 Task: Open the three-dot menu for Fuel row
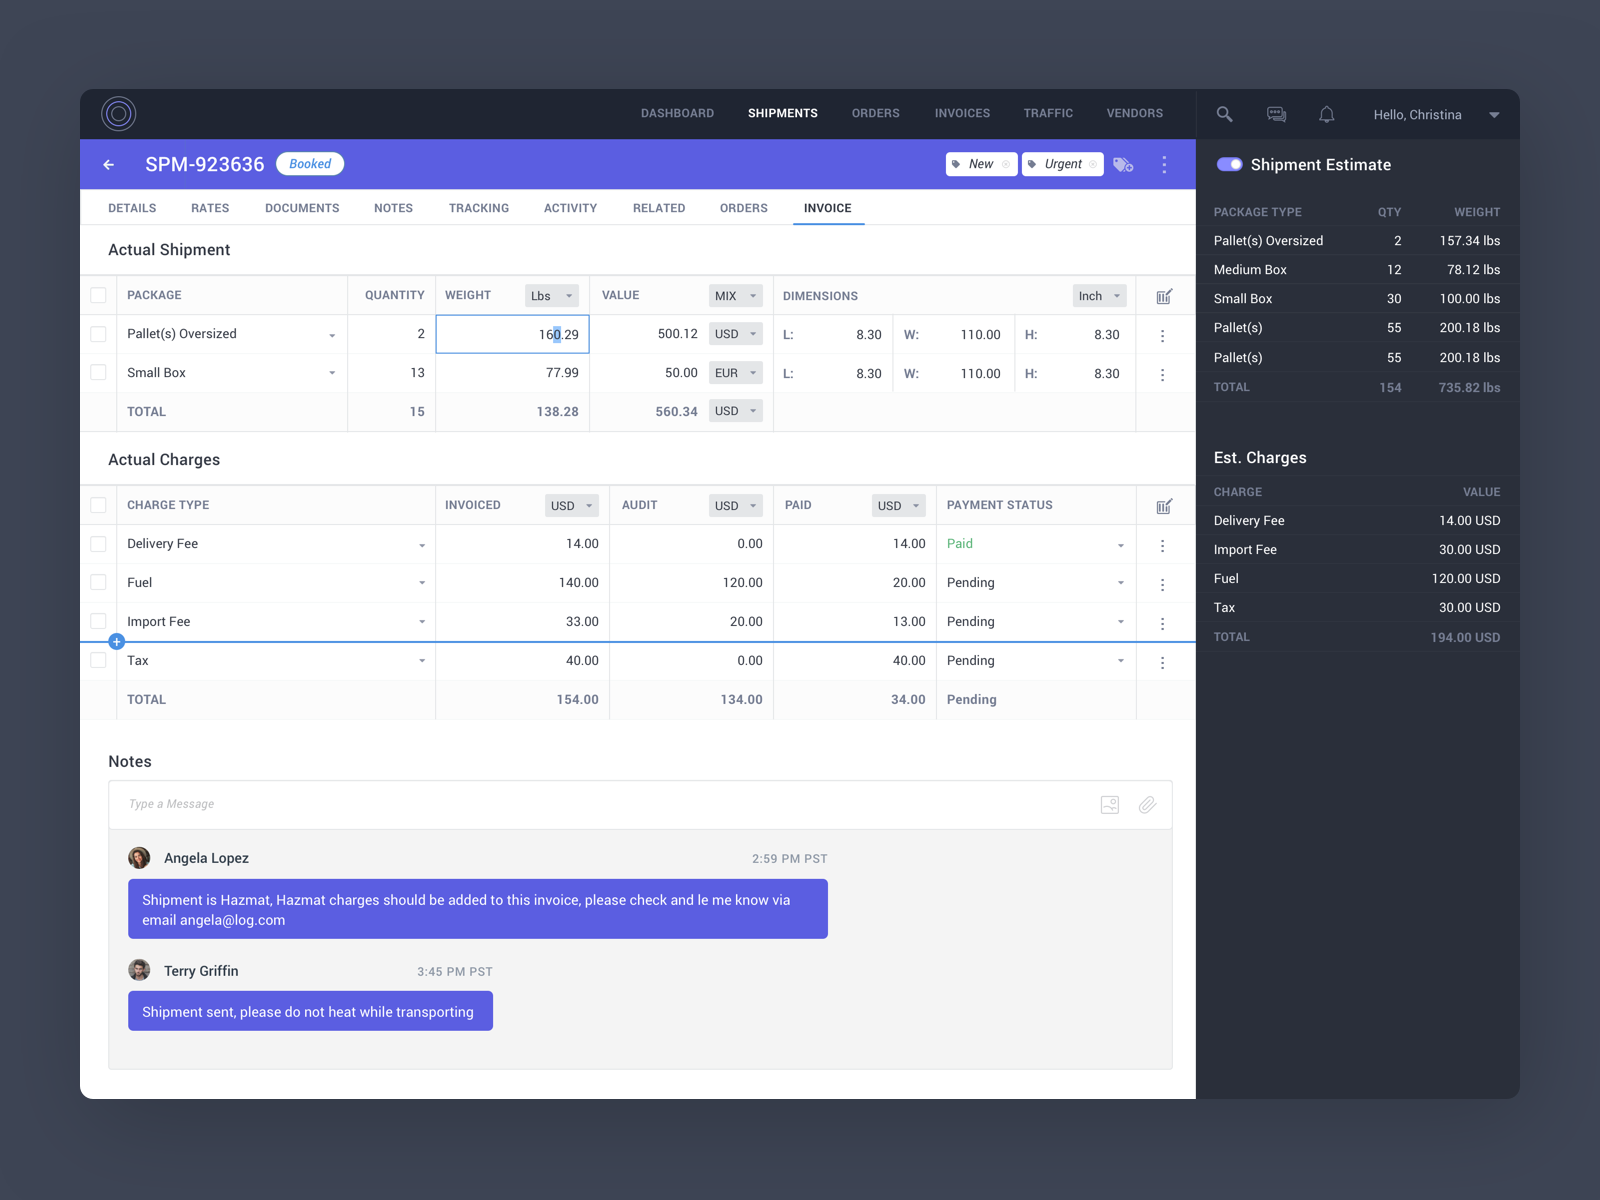1162,584
